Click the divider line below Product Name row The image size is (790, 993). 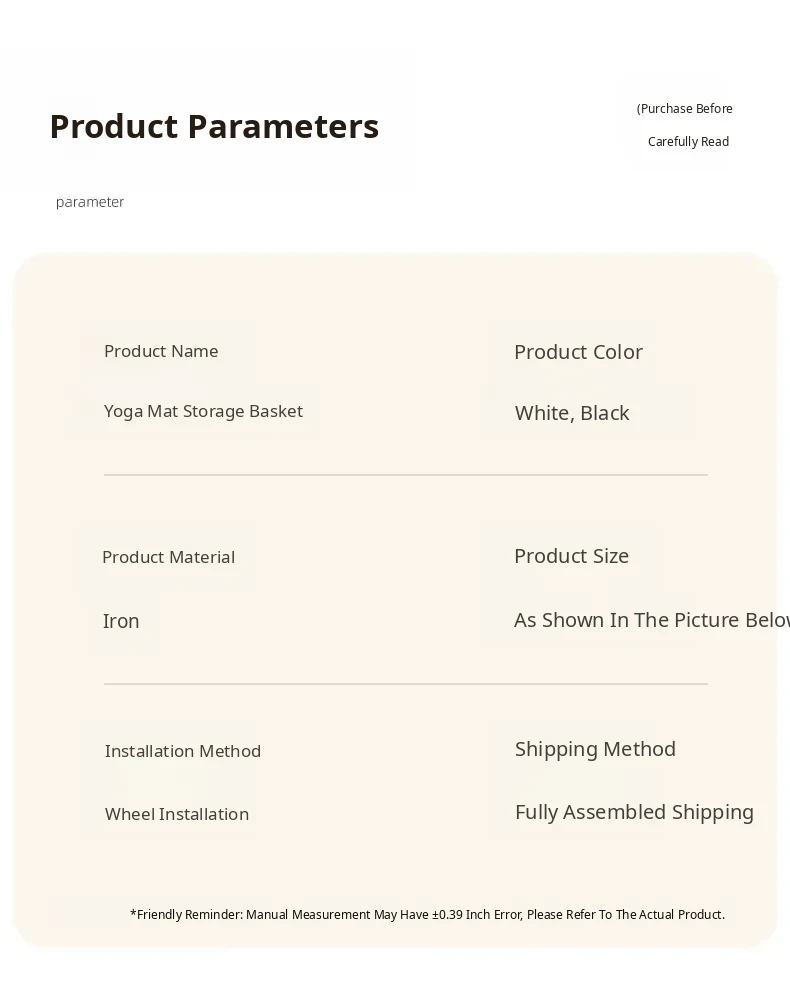tap(405, 475)
